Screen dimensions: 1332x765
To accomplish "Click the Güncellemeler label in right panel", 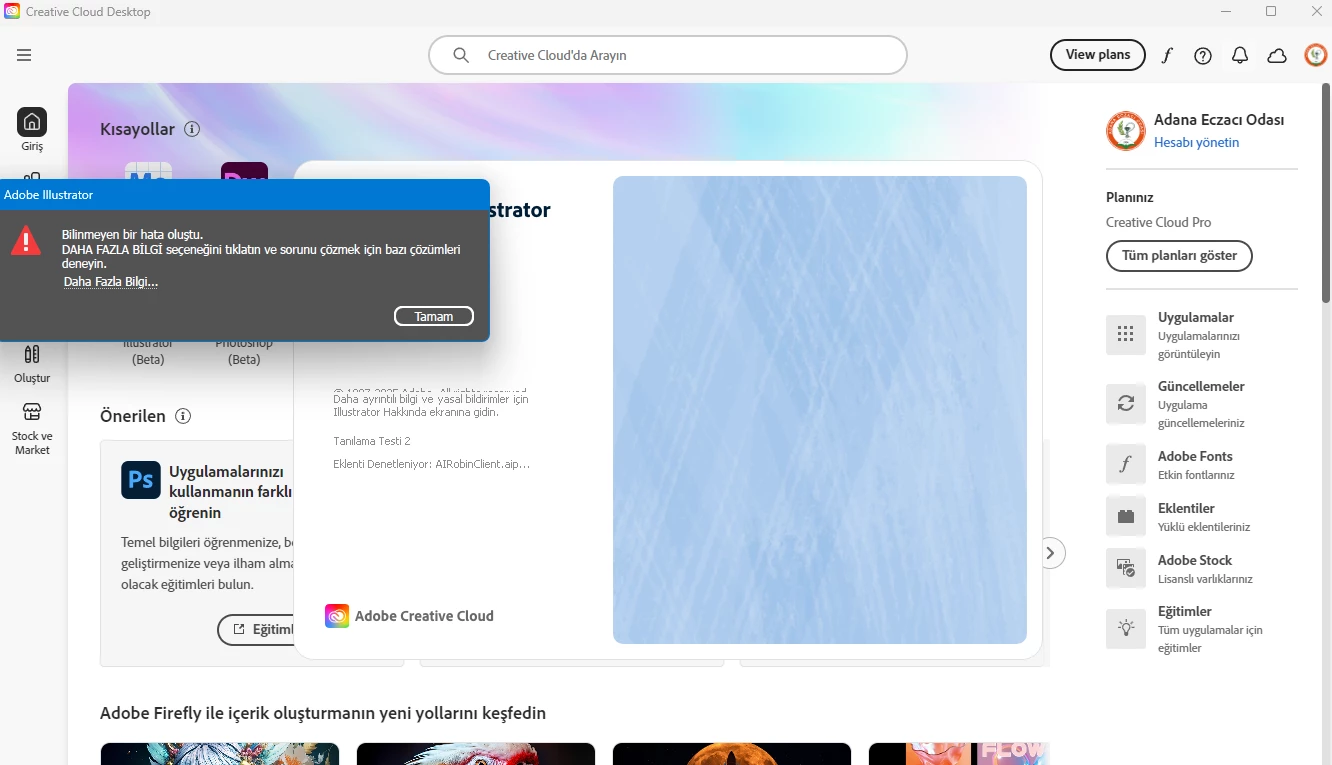I will 1201,386.
